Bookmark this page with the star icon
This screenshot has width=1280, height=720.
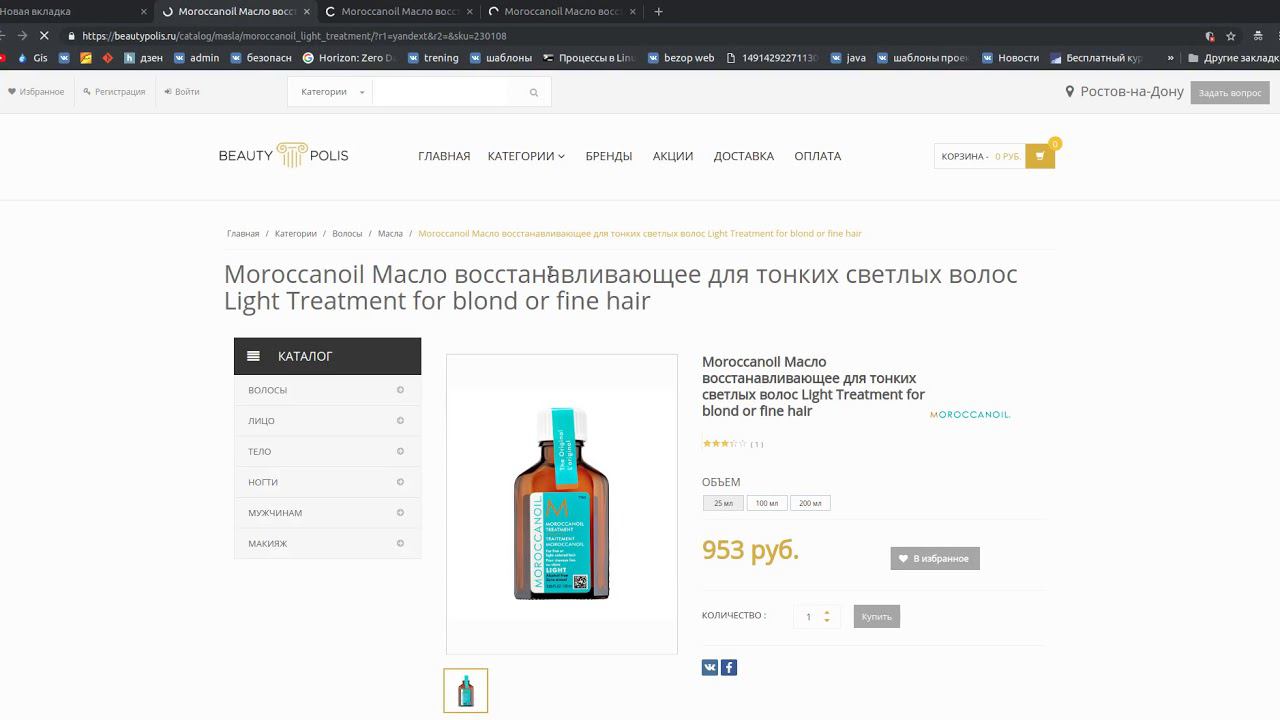pos(1231,36)
